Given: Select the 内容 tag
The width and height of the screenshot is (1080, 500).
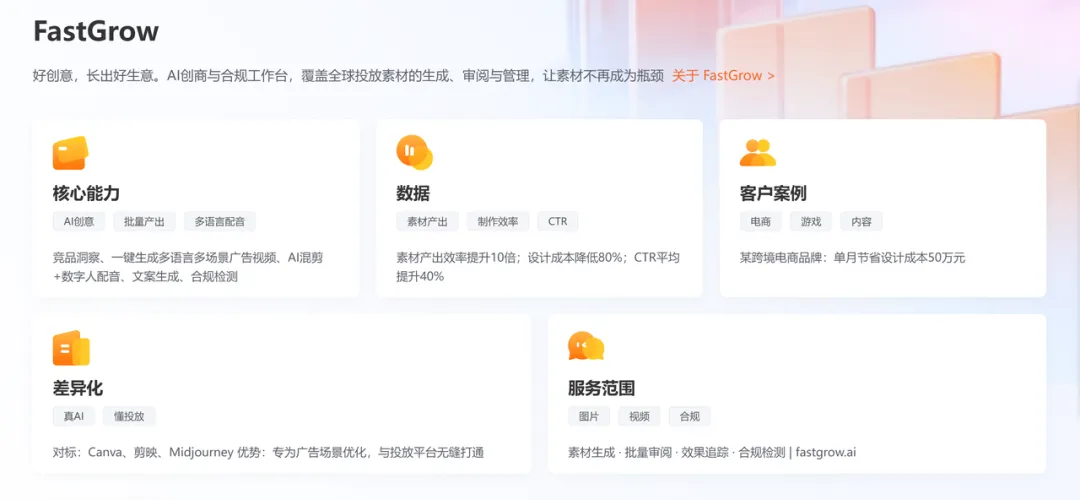Looking at the screenshot, I should [x=861, y=222].
